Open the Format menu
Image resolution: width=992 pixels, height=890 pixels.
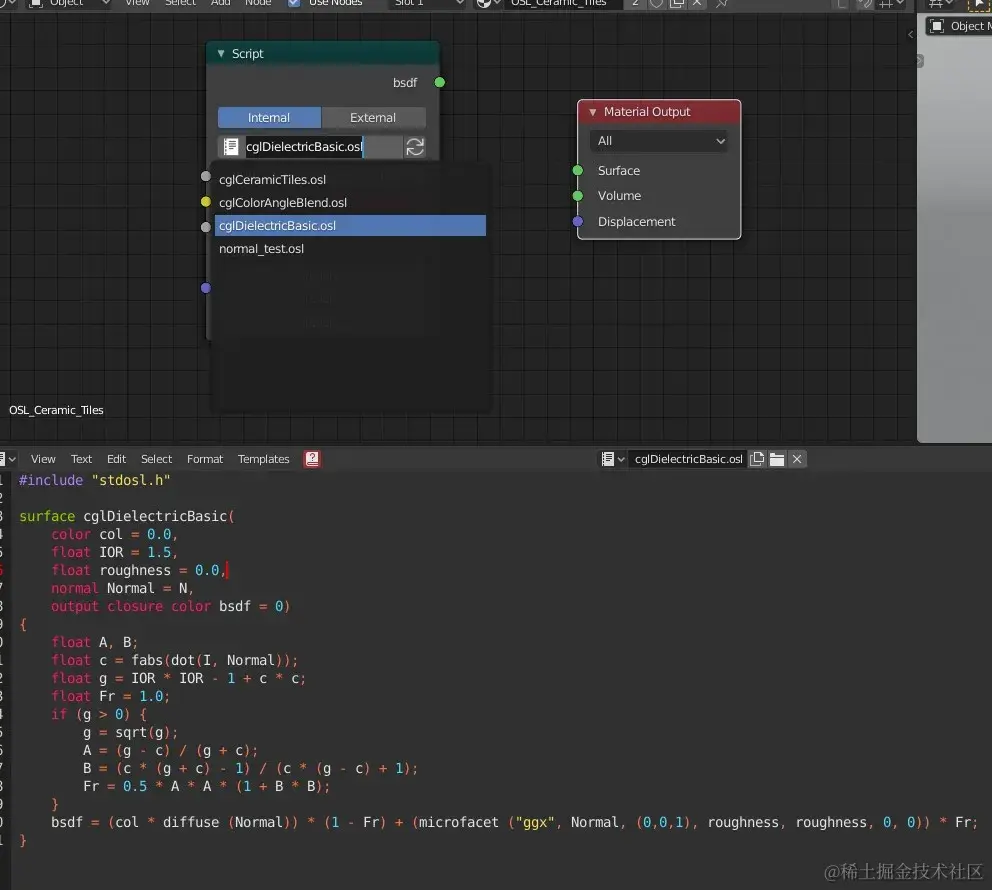pyautogui.click(x=205, y=459)
